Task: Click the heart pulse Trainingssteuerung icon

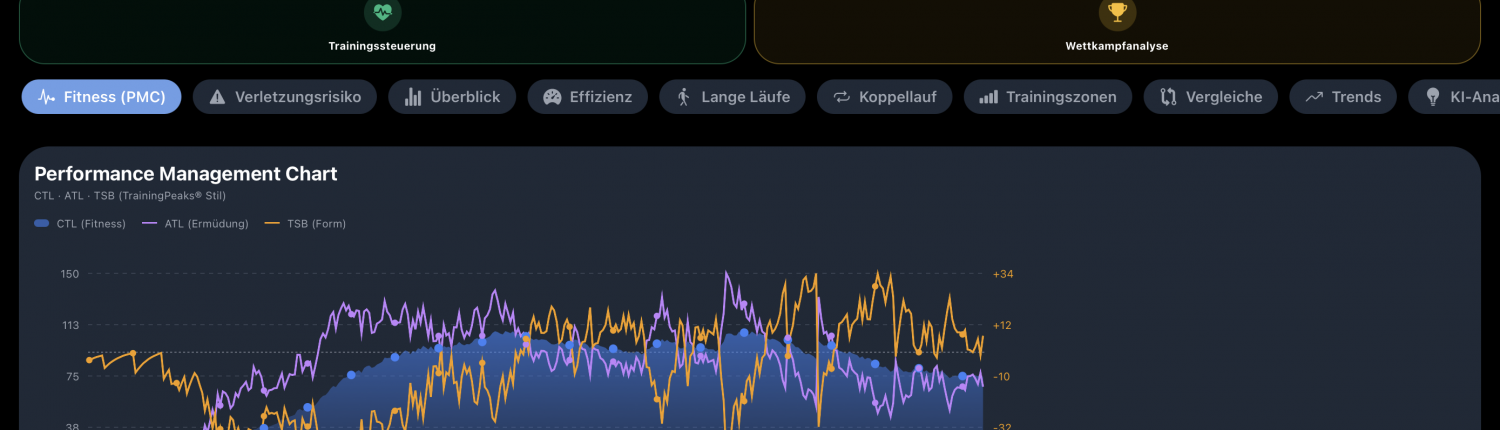Action: pos(382,13)
